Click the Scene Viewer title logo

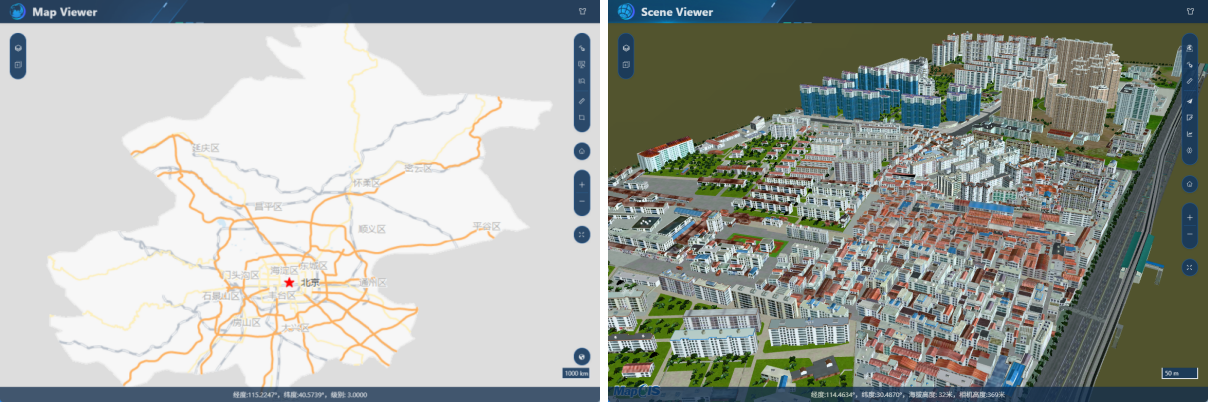coord(626,12)
